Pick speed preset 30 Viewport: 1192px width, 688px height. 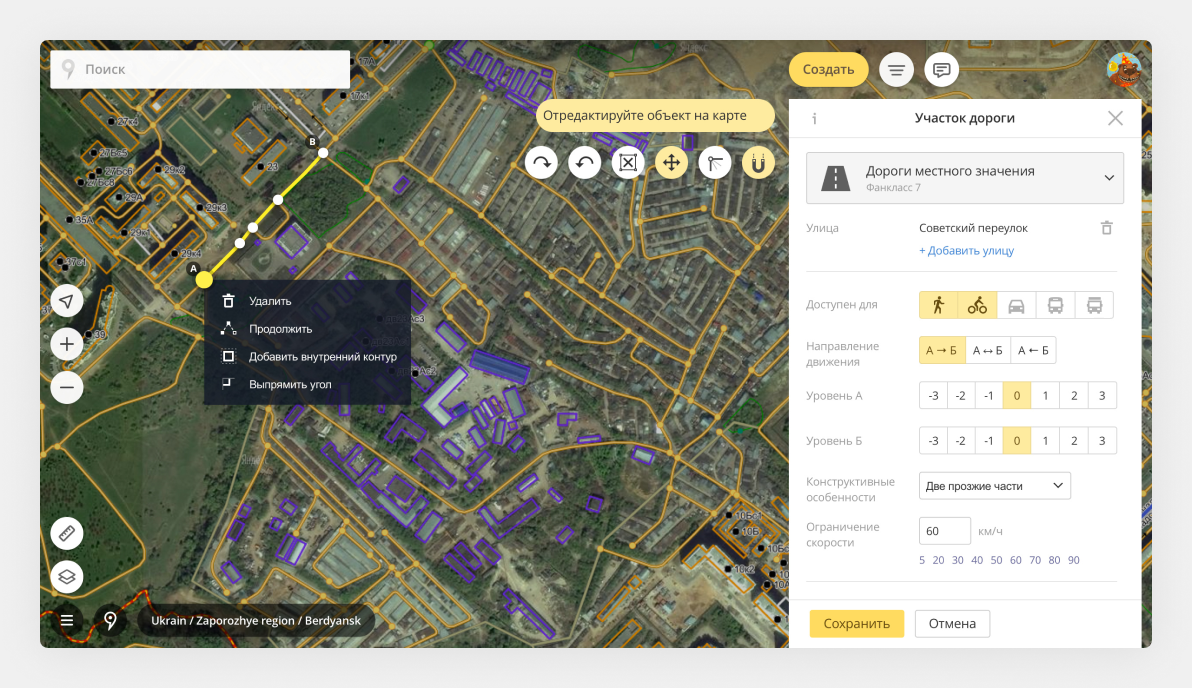pos(958,560)
